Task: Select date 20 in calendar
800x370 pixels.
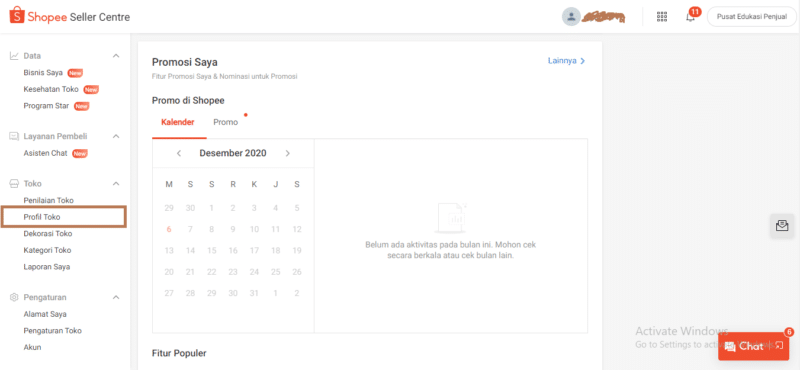Action: coord(169,272)
